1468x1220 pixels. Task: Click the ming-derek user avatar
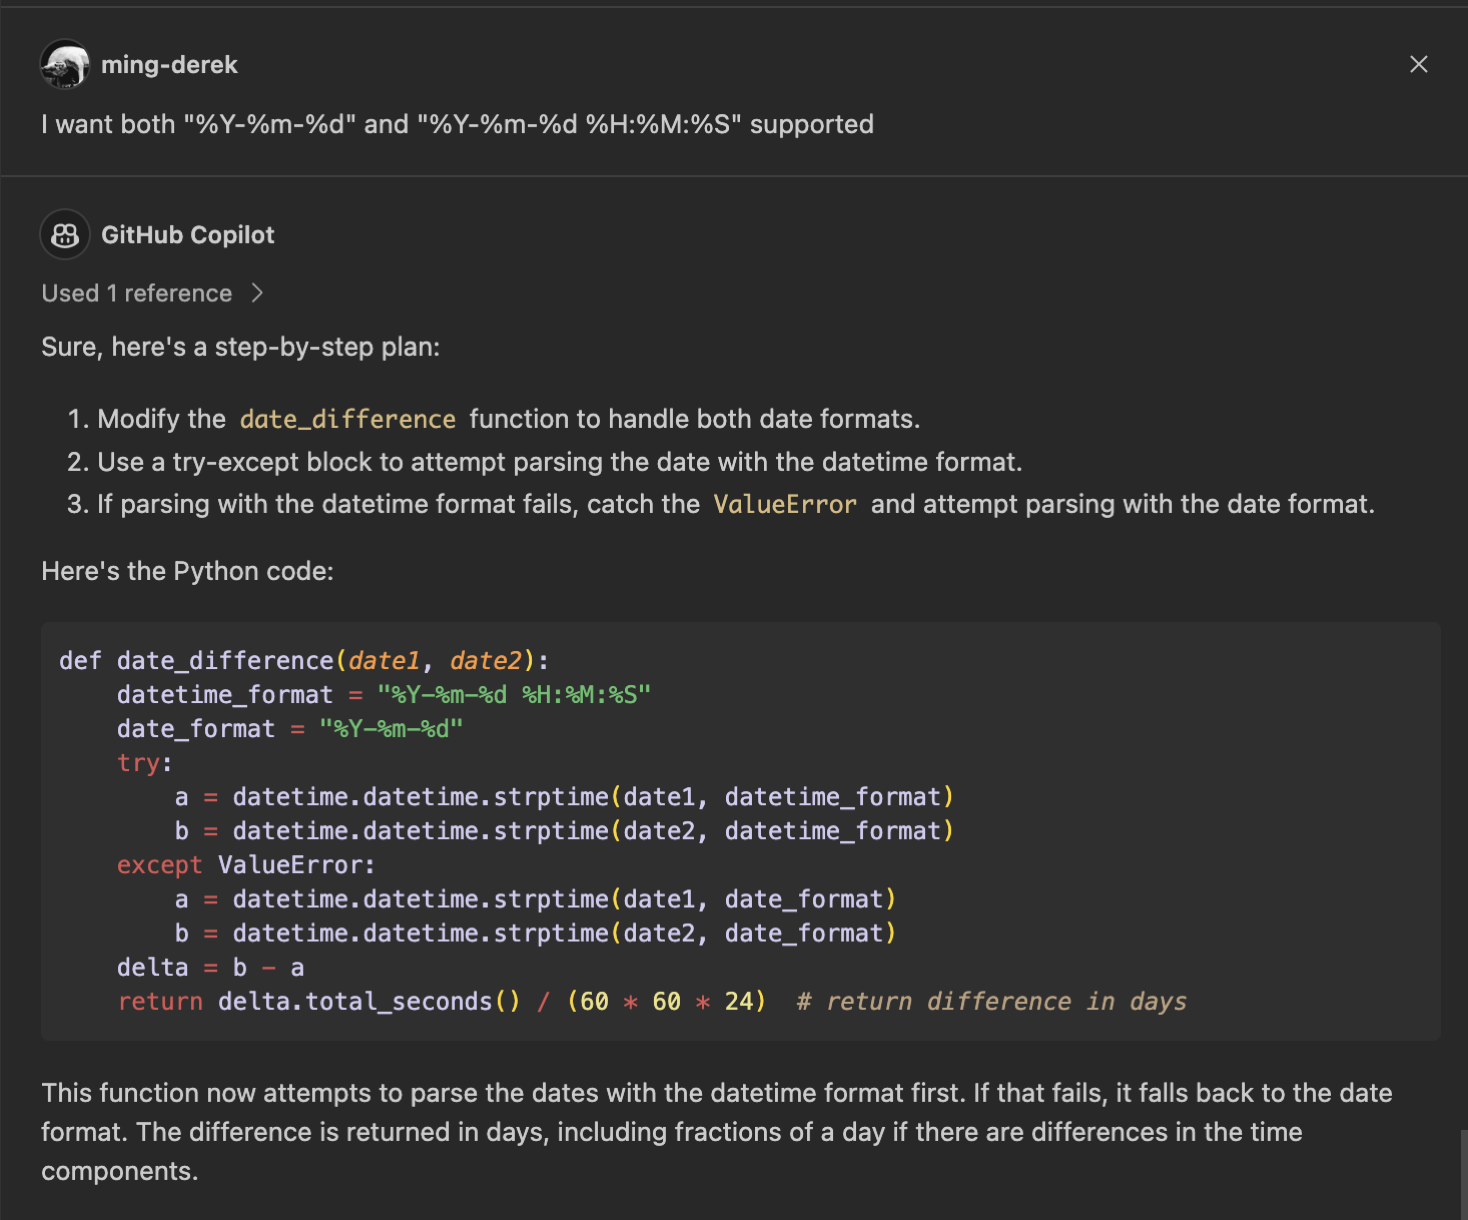tap(65, 65)
